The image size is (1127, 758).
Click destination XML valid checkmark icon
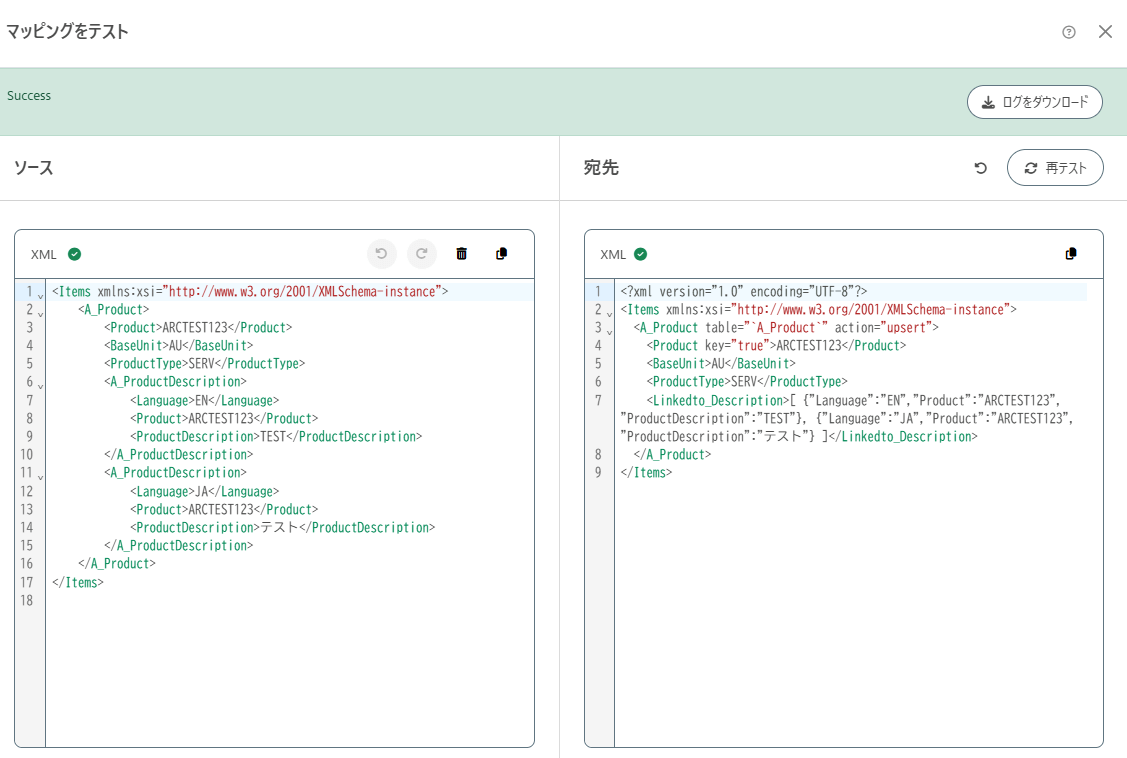pos(640,254)
